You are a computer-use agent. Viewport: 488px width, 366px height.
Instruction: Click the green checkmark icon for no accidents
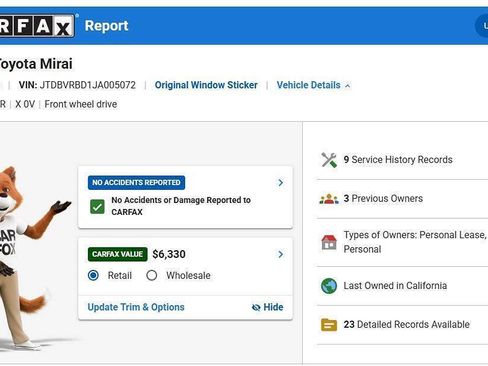tap(97, 207)
